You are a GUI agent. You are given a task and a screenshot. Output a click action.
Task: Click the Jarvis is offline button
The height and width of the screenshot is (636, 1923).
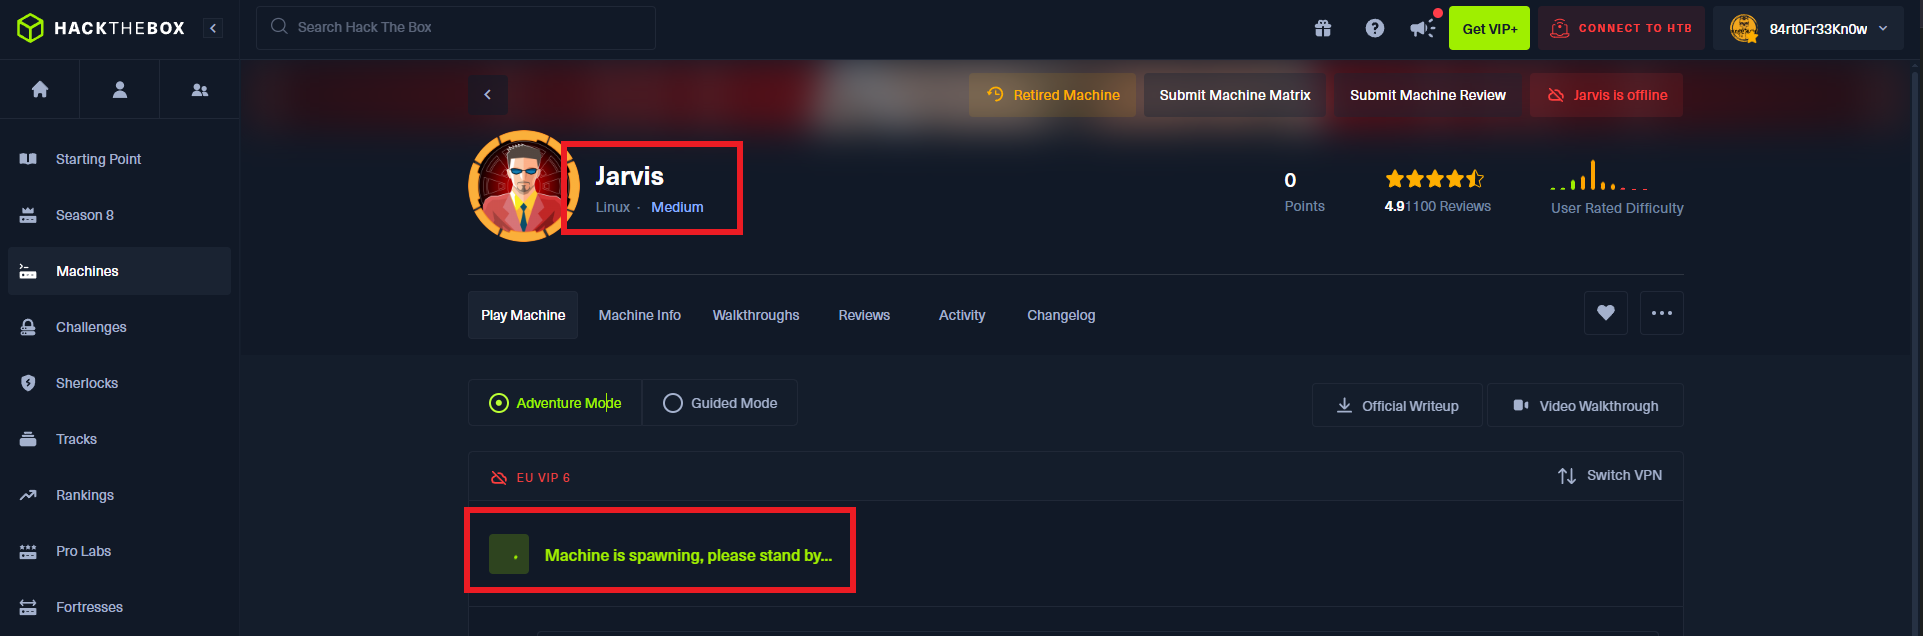pyautogui.click(x=1606, y=95)
